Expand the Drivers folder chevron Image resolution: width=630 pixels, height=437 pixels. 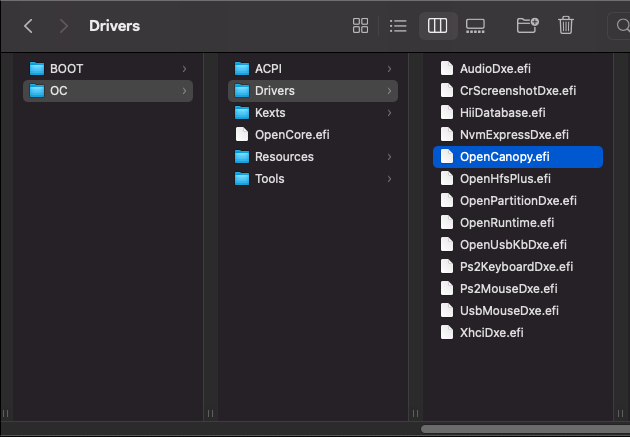[389, 91]
